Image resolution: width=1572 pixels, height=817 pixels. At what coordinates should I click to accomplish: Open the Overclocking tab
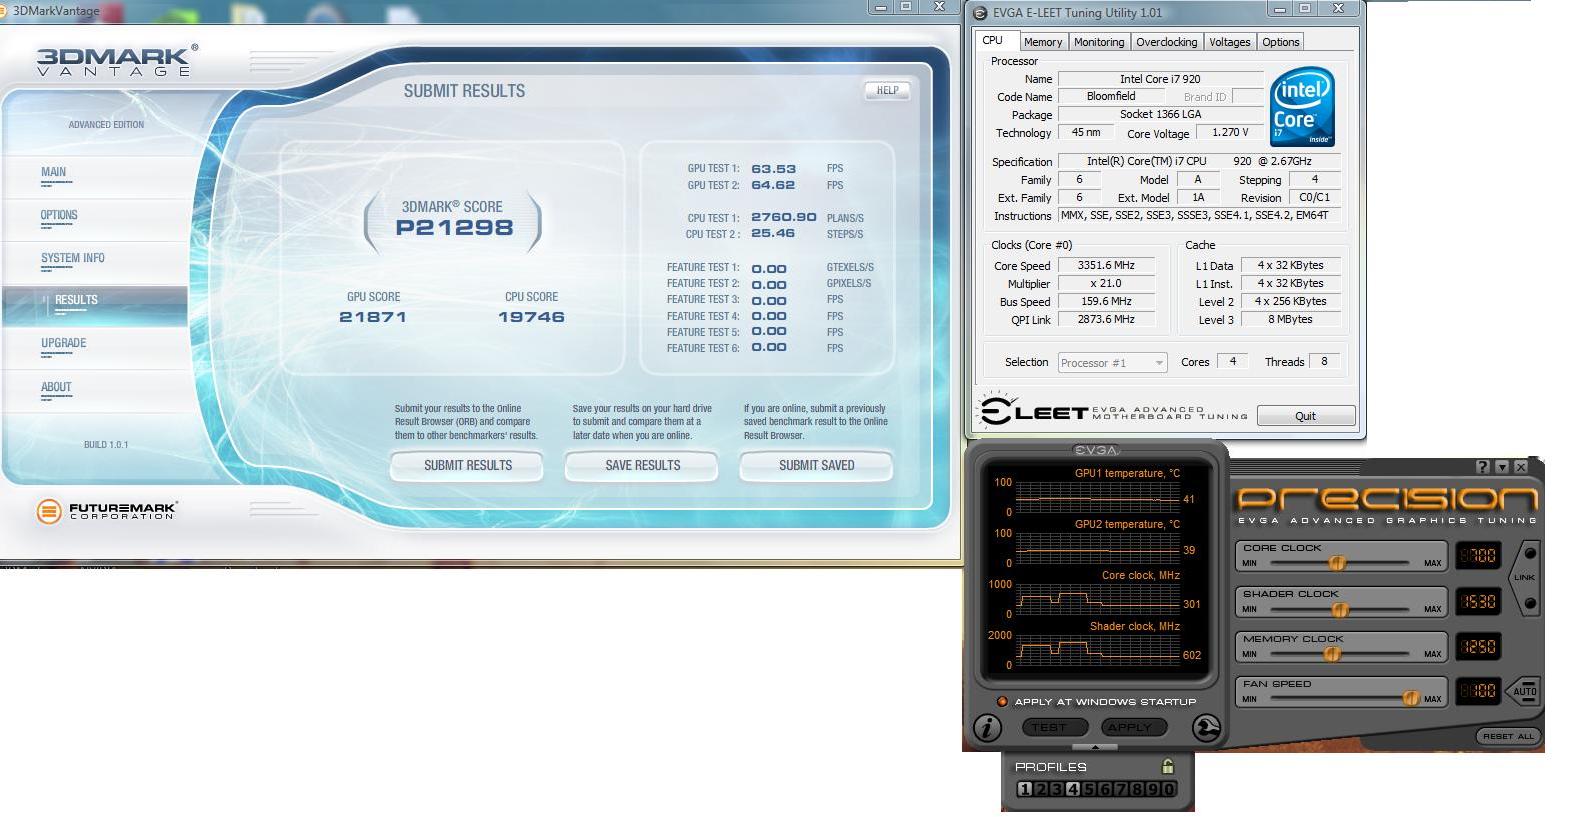tap(1166, 42)
